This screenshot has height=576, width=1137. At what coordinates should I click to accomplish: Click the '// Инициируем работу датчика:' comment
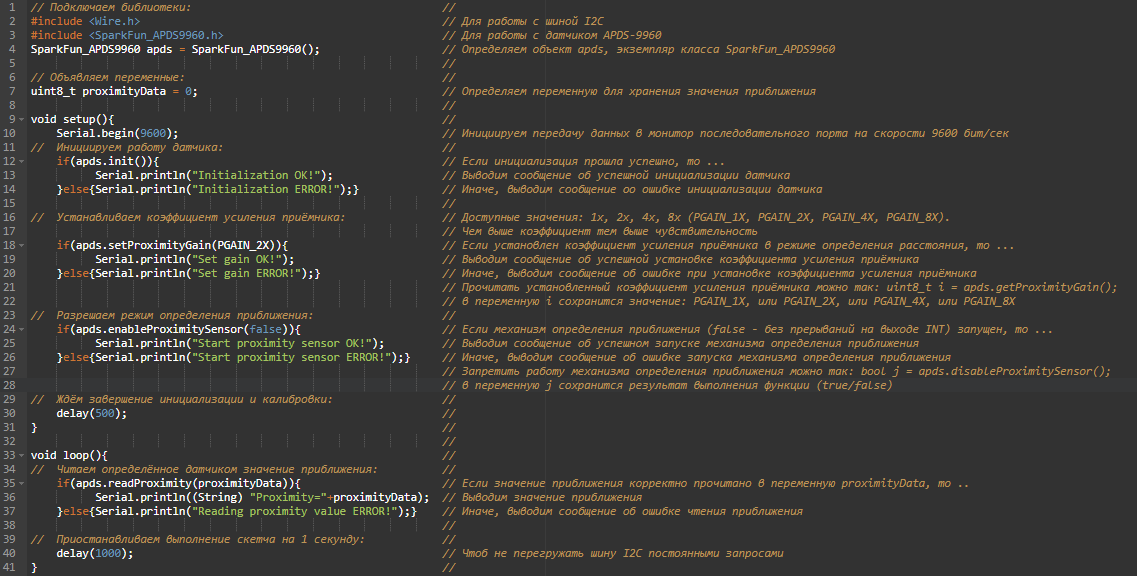click(x=127, y=147)
